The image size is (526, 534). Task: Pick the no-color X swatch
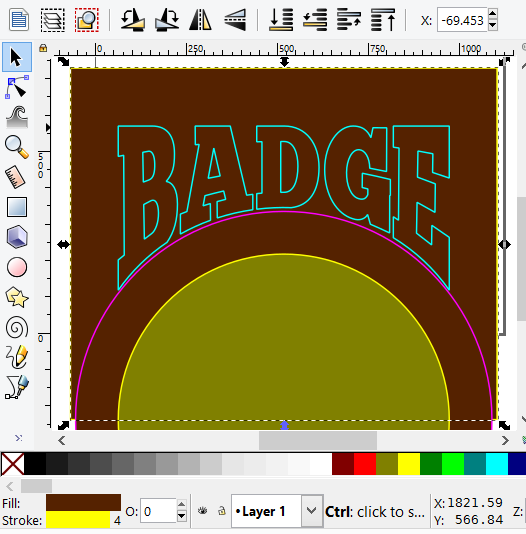pos(13,464)
